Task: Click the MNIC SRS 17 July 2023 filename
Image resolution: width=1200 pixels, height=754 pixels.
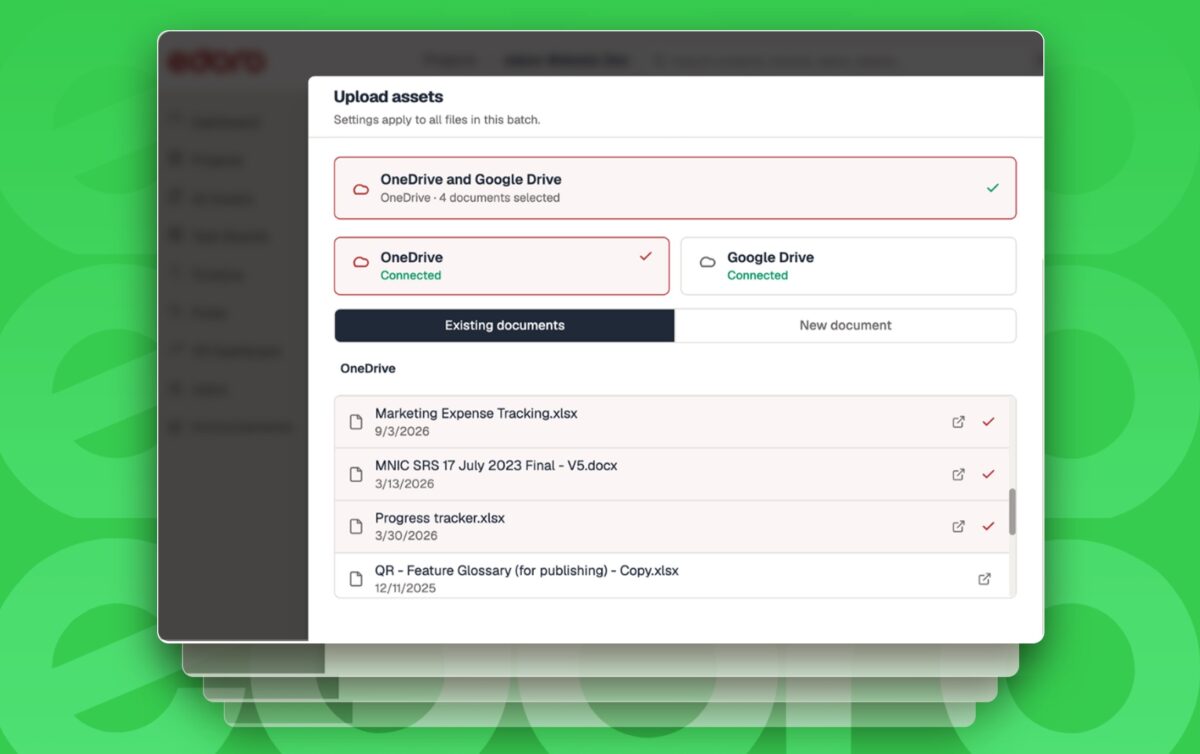Action: click(496, 466)
